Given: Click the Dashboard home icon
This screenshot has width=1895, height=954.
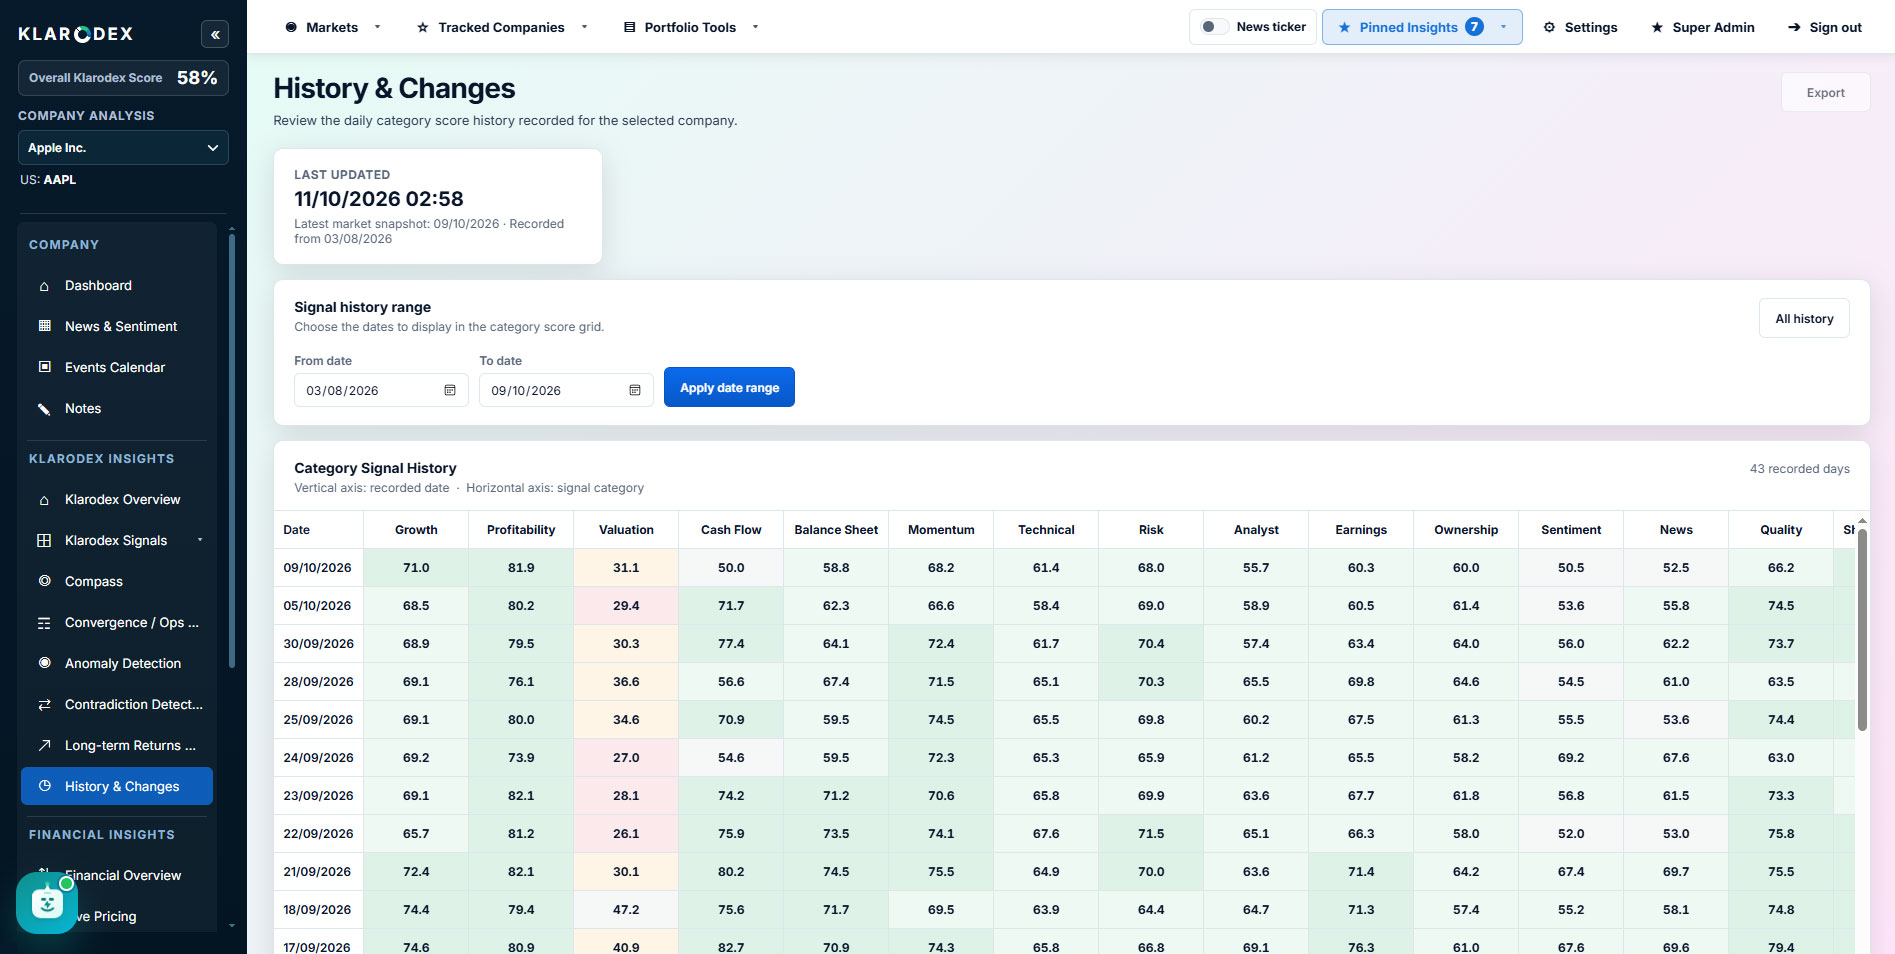Looking at the screenshot, I should coord(44,286).
